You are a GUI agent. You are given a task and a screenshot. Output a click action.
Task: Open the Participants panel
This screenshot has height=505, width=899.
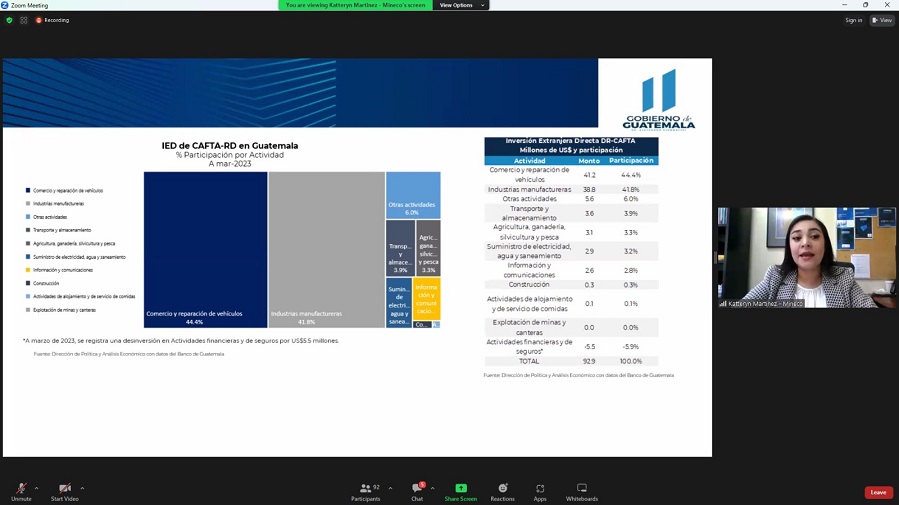[365, 491]
